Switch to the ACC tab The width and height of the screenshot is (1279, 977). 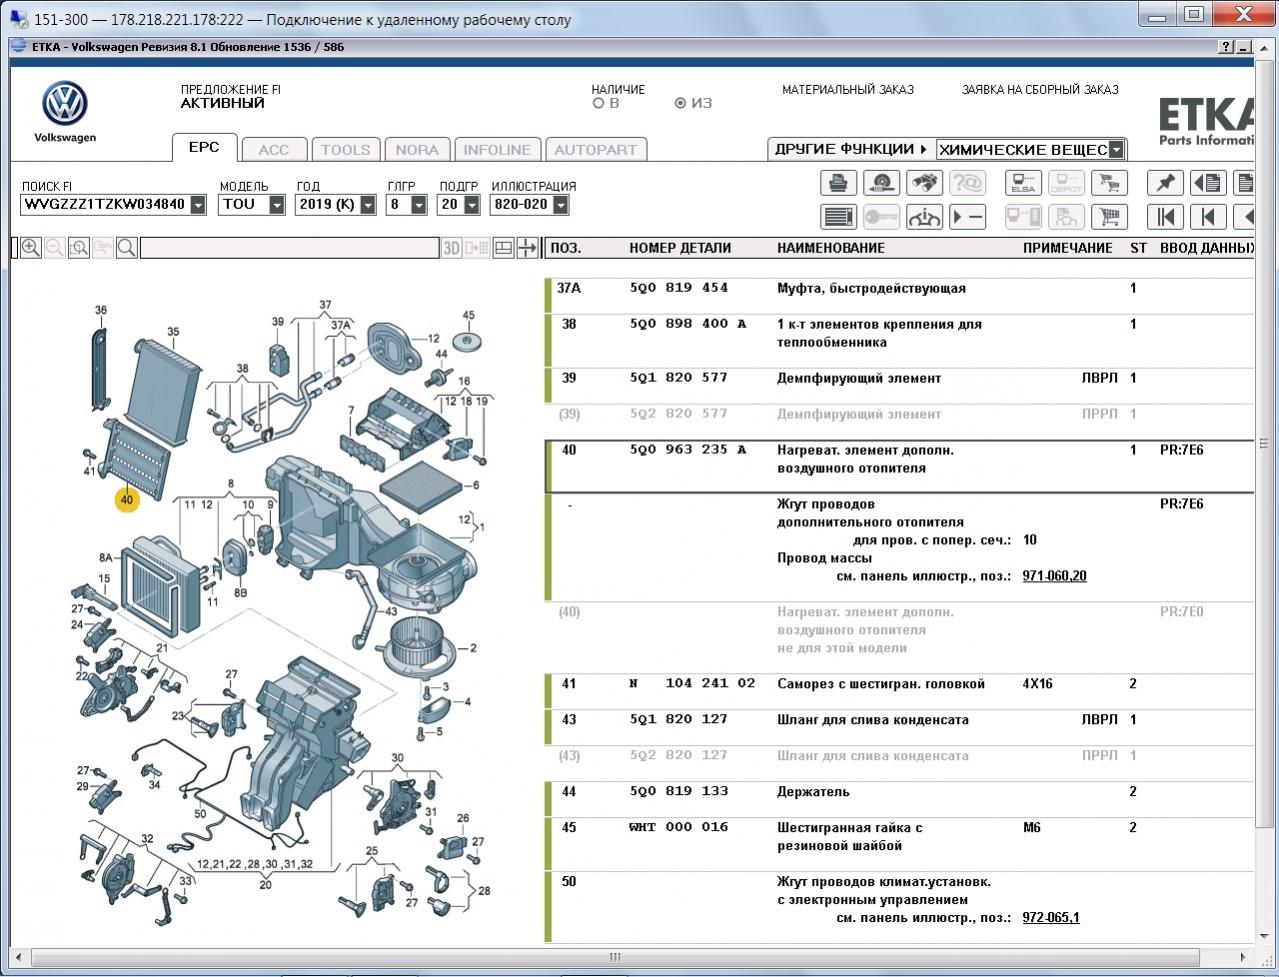coord(273,150)
